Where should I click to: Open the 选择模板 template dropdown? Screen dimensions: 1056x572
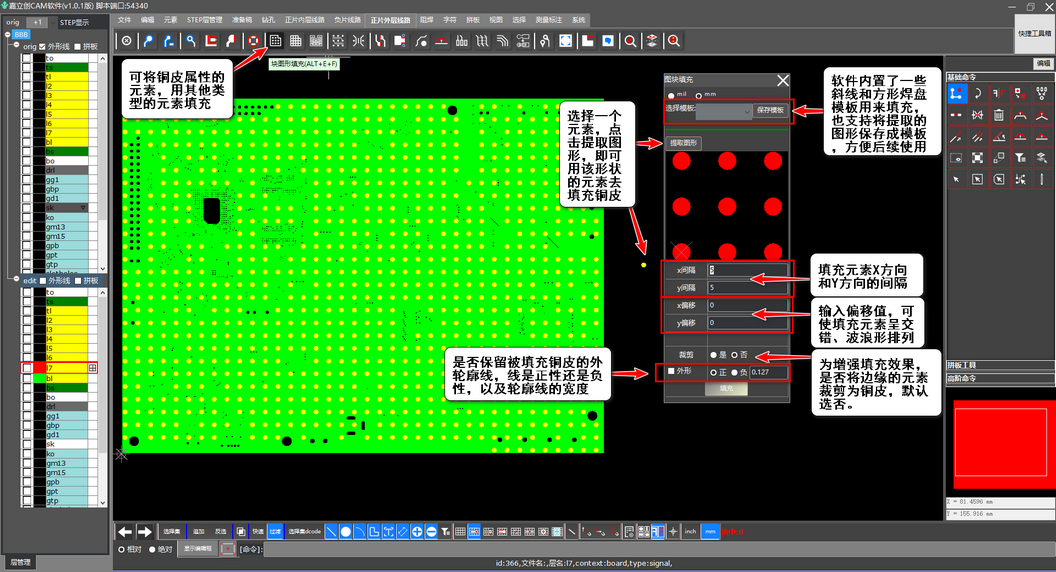tap(723, 110)
